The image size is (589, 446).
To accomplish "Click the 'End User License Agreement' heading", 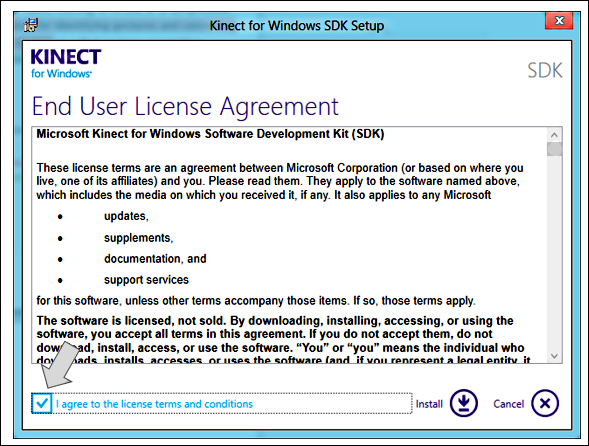I will [185, 107].
